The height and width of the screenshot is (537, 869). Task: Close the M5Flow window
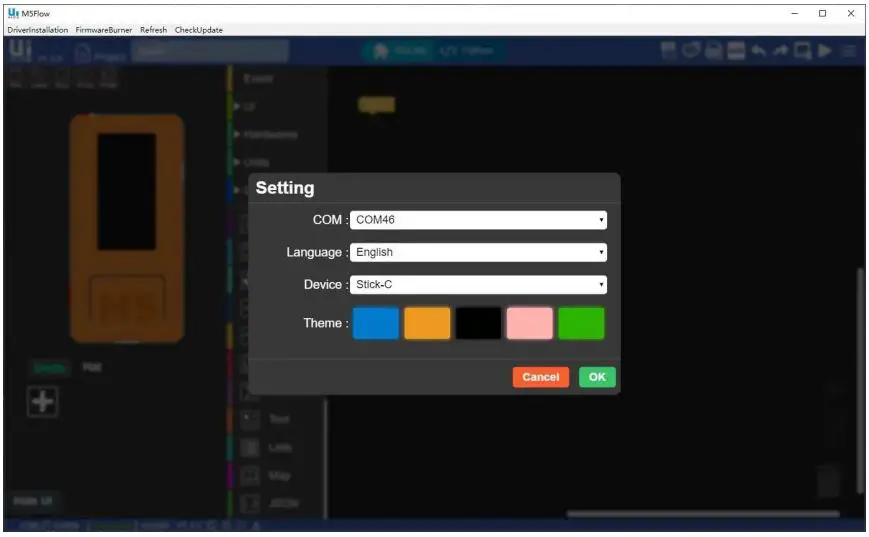click(x=851, y=13)
